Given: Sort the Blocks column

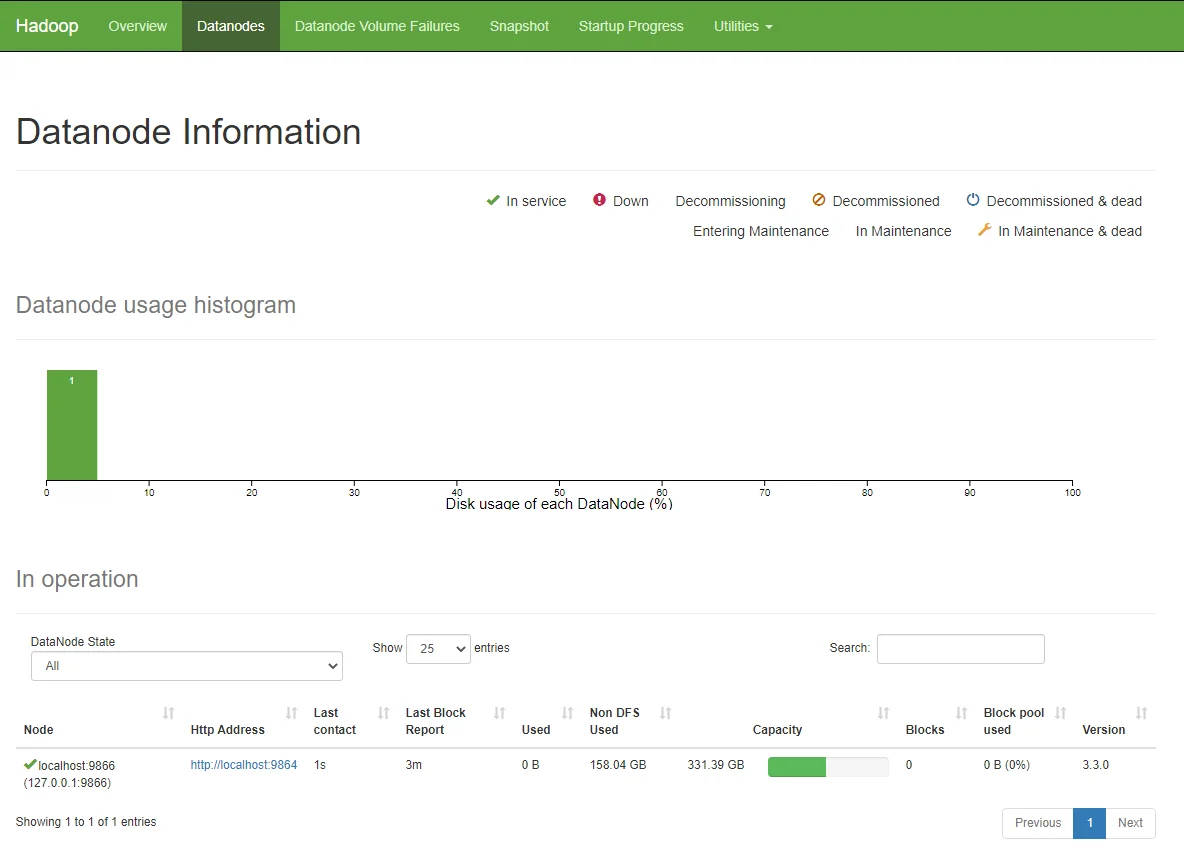Looking at the screenshot, I should coord(961,713).
